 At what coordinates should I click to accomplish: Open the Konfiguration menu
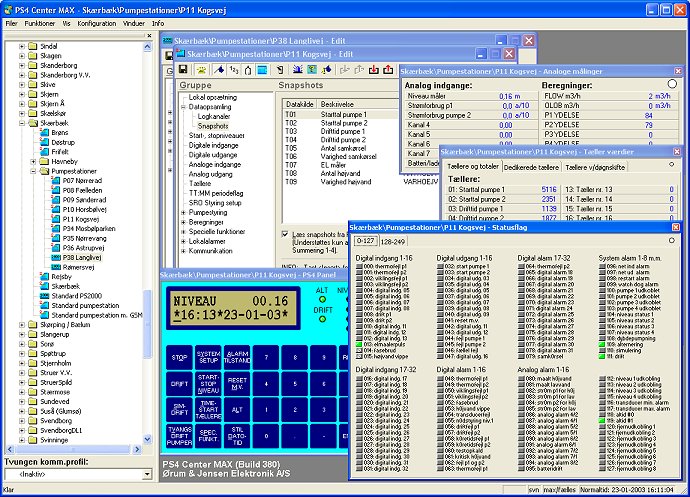pyautogui.click(x=96, y=23)
